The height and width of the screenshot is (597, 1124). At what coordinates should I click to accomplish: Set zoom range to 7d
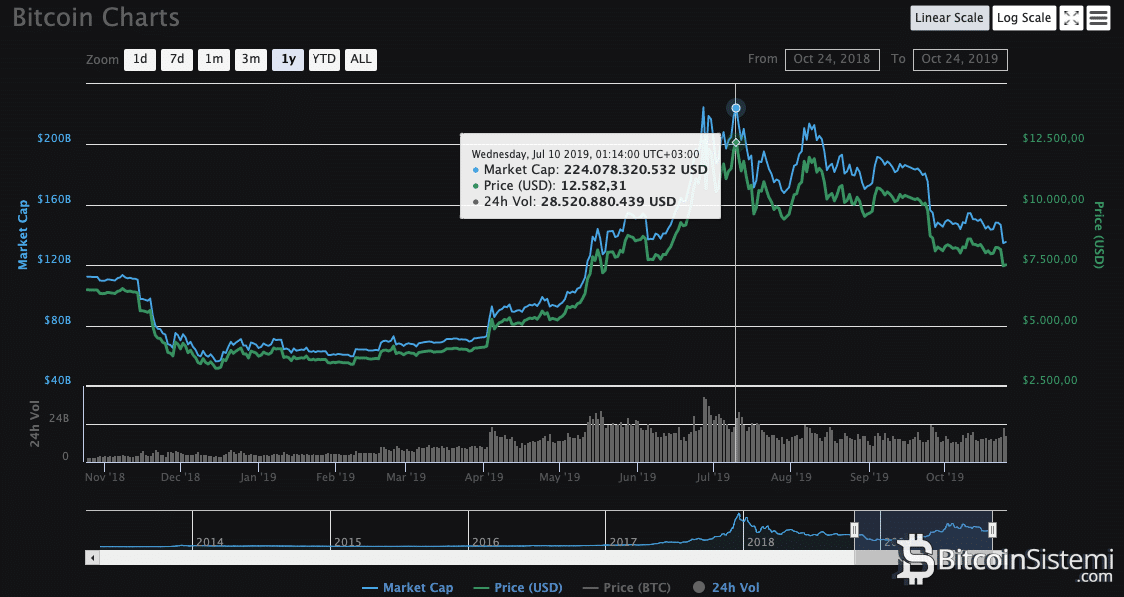tap(177, 59)
